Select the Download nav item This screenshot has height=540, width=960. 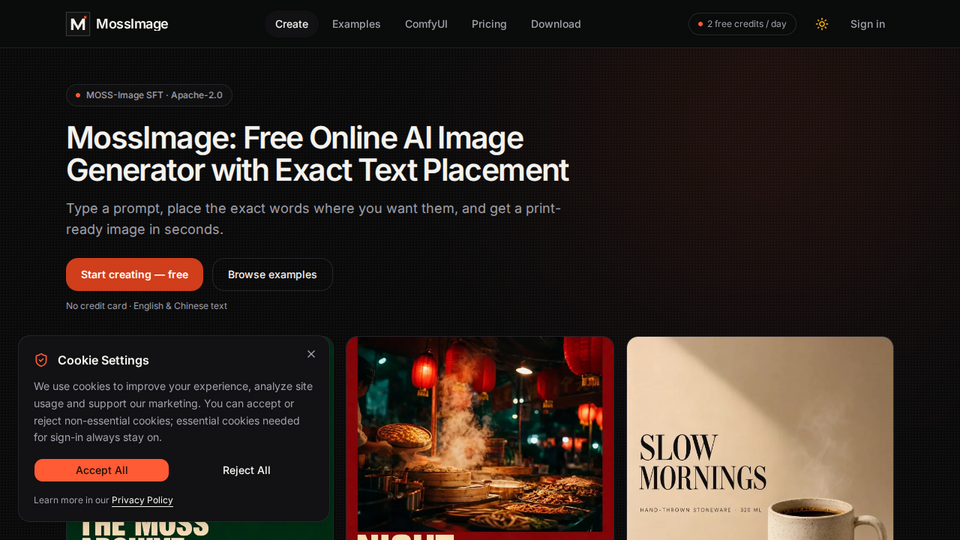[x=556, y=24]
